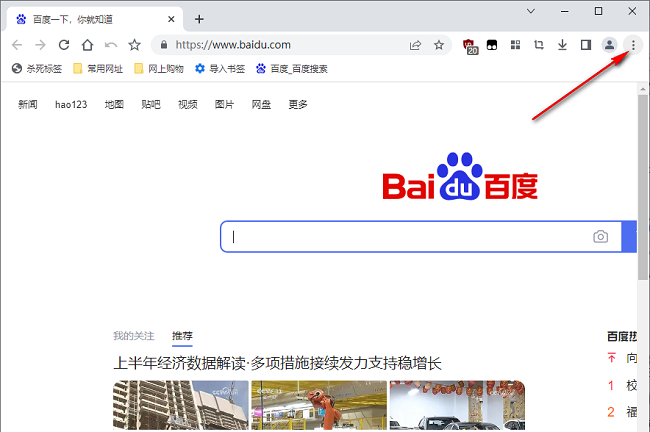Click the camera image search icon

600,236
